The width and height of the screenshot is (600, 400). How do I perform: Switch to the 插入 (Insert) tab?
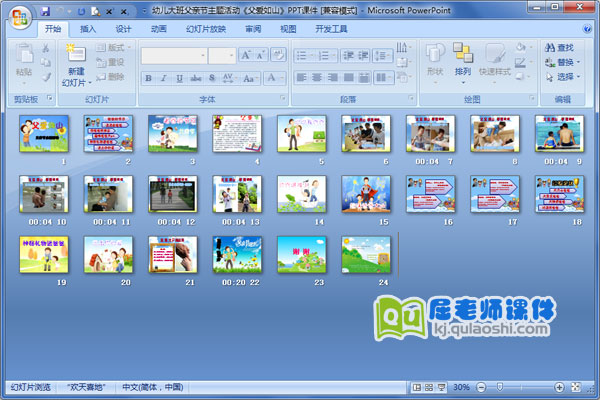tap(89, 29)
